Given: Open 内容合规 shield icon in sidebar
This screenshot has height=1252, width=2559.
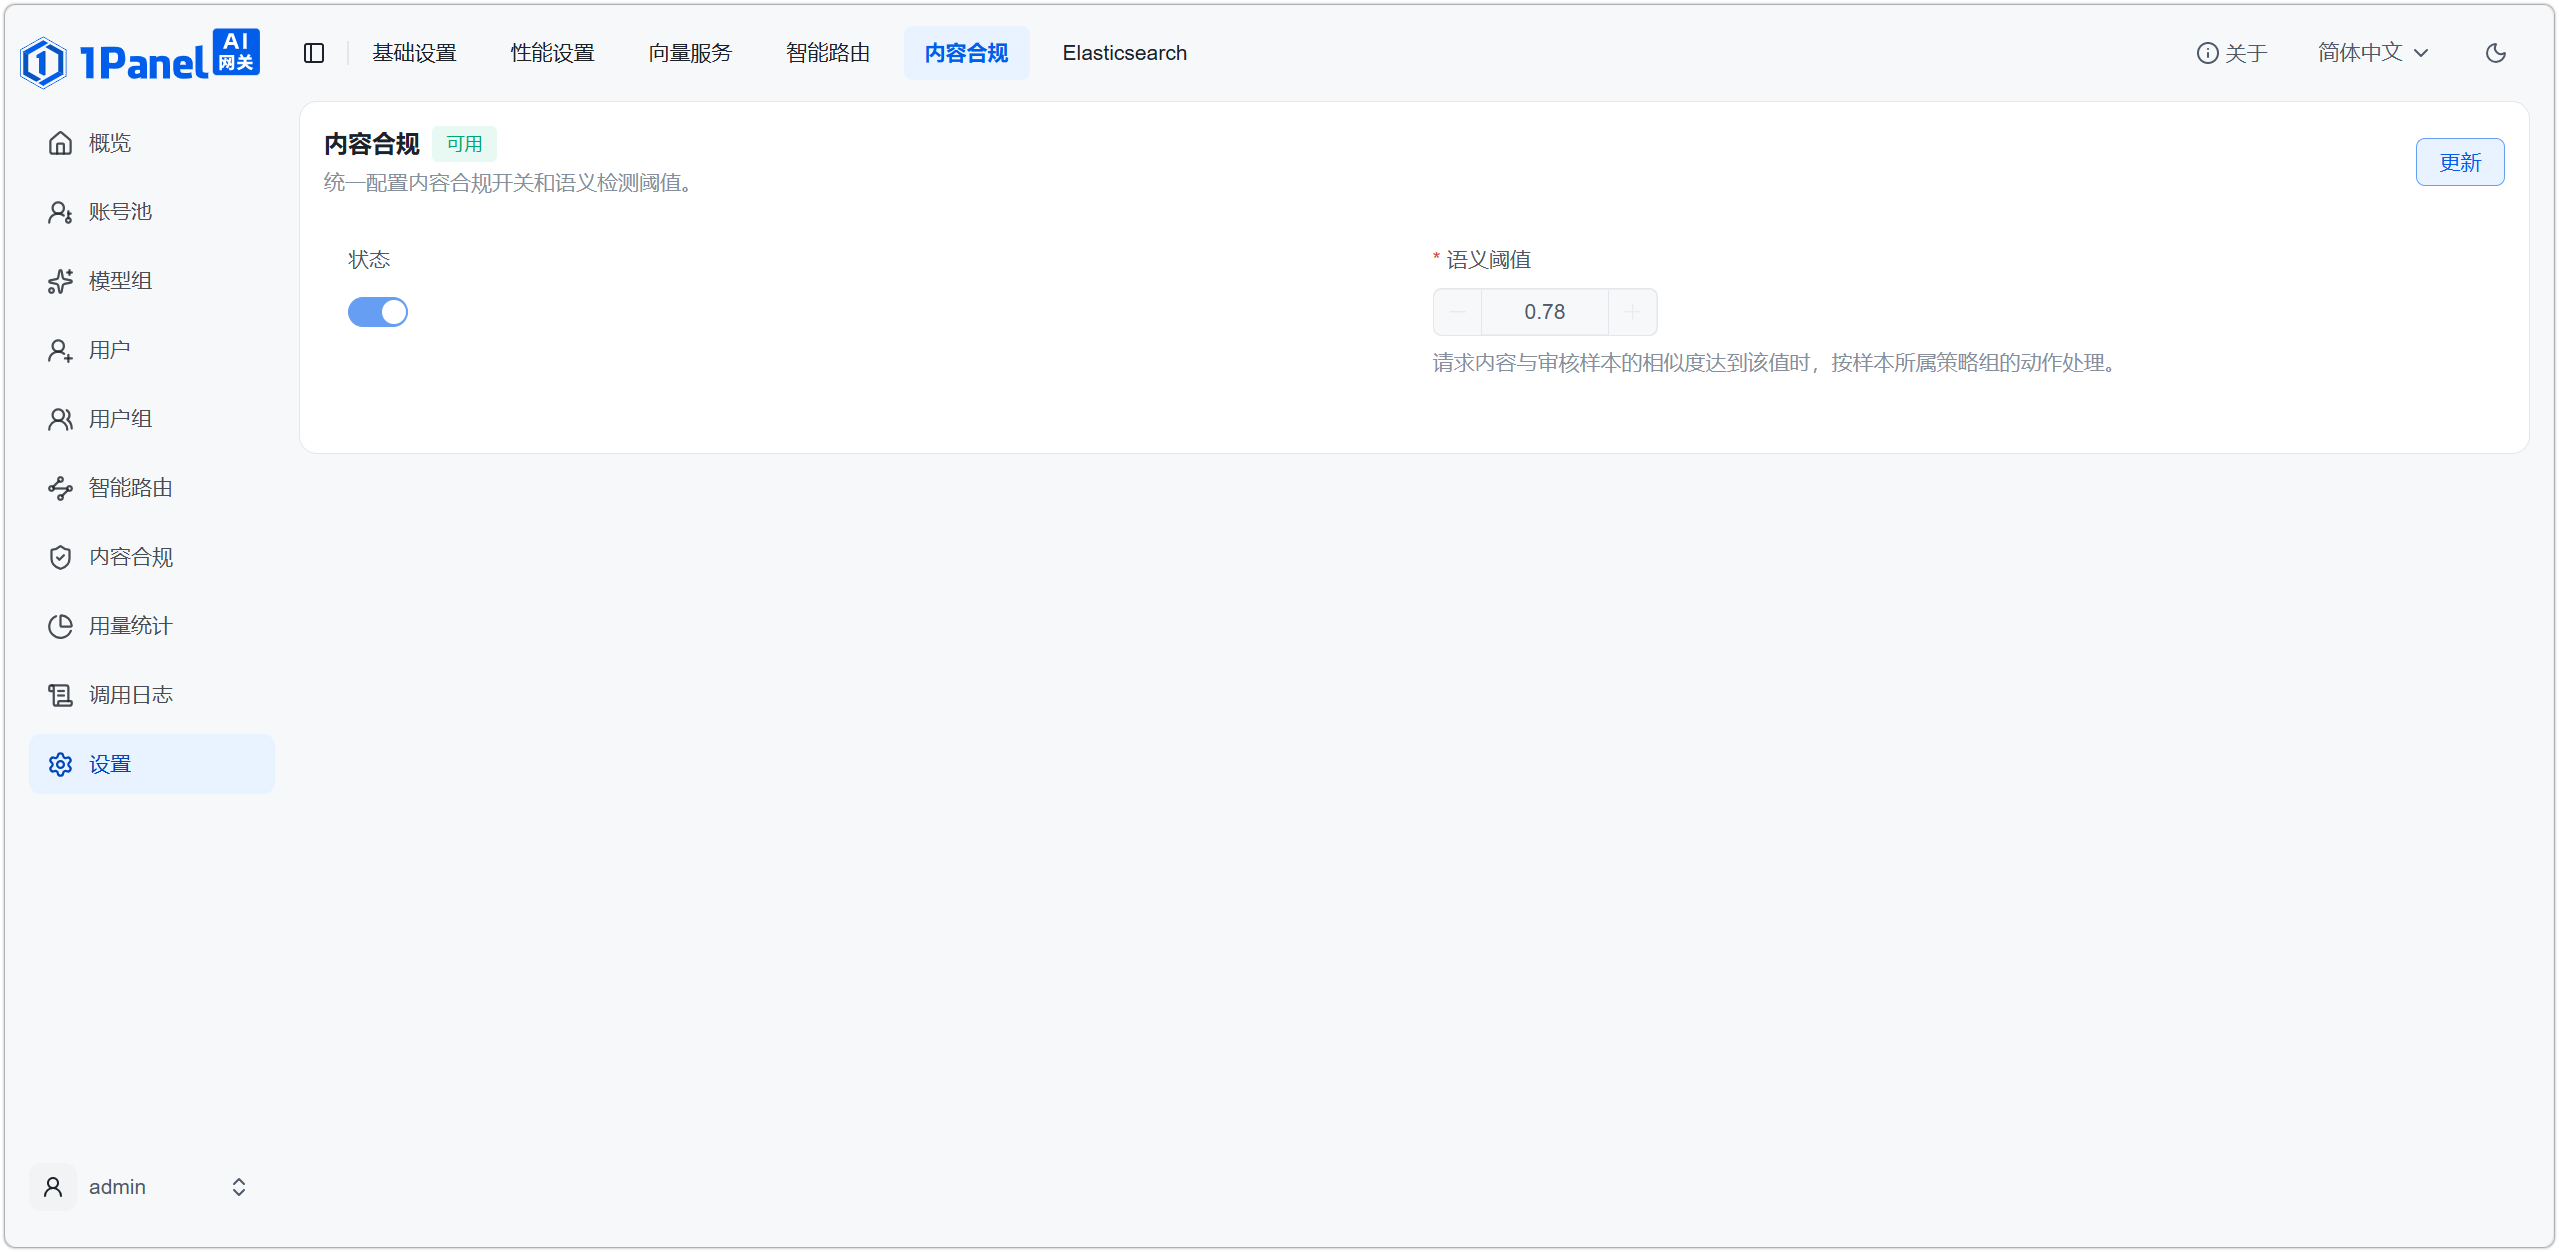Looking at the screenshot, I should 60,557.
